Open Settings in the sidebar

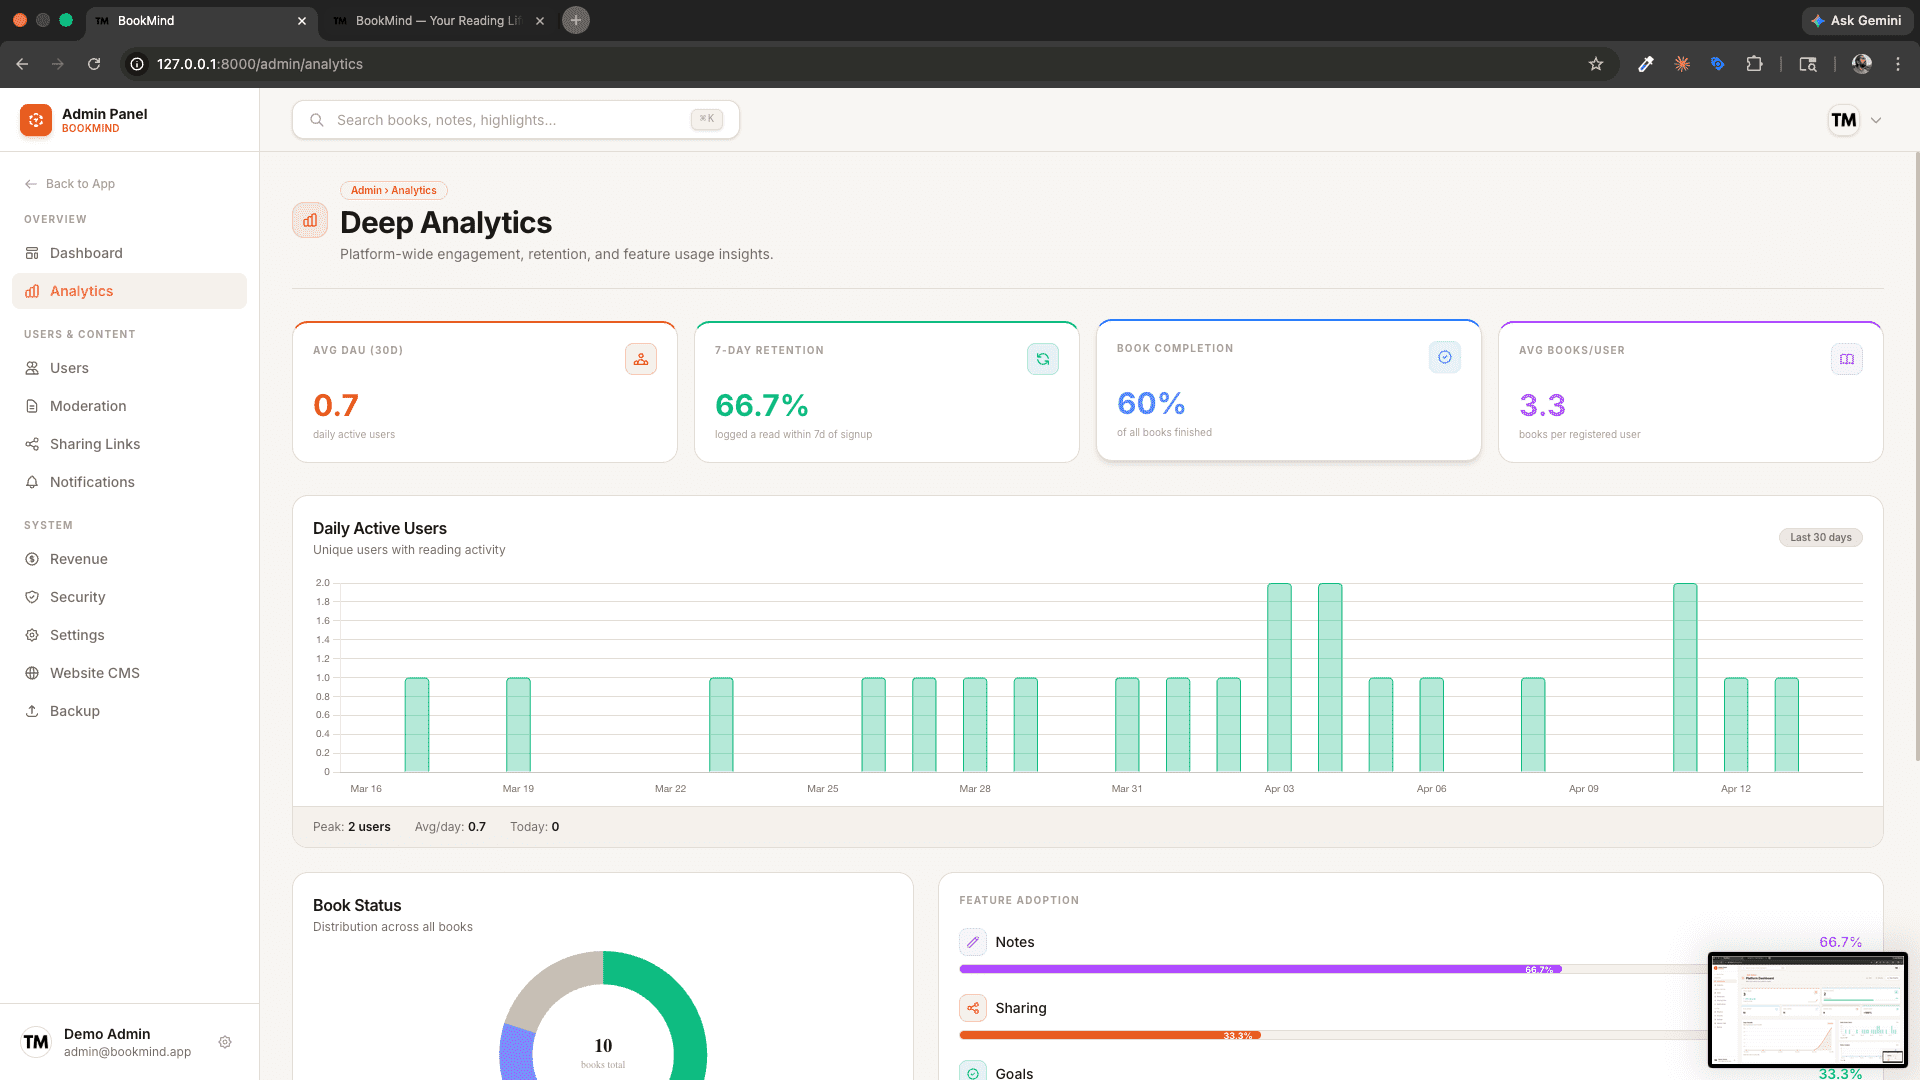click(129, 635)
